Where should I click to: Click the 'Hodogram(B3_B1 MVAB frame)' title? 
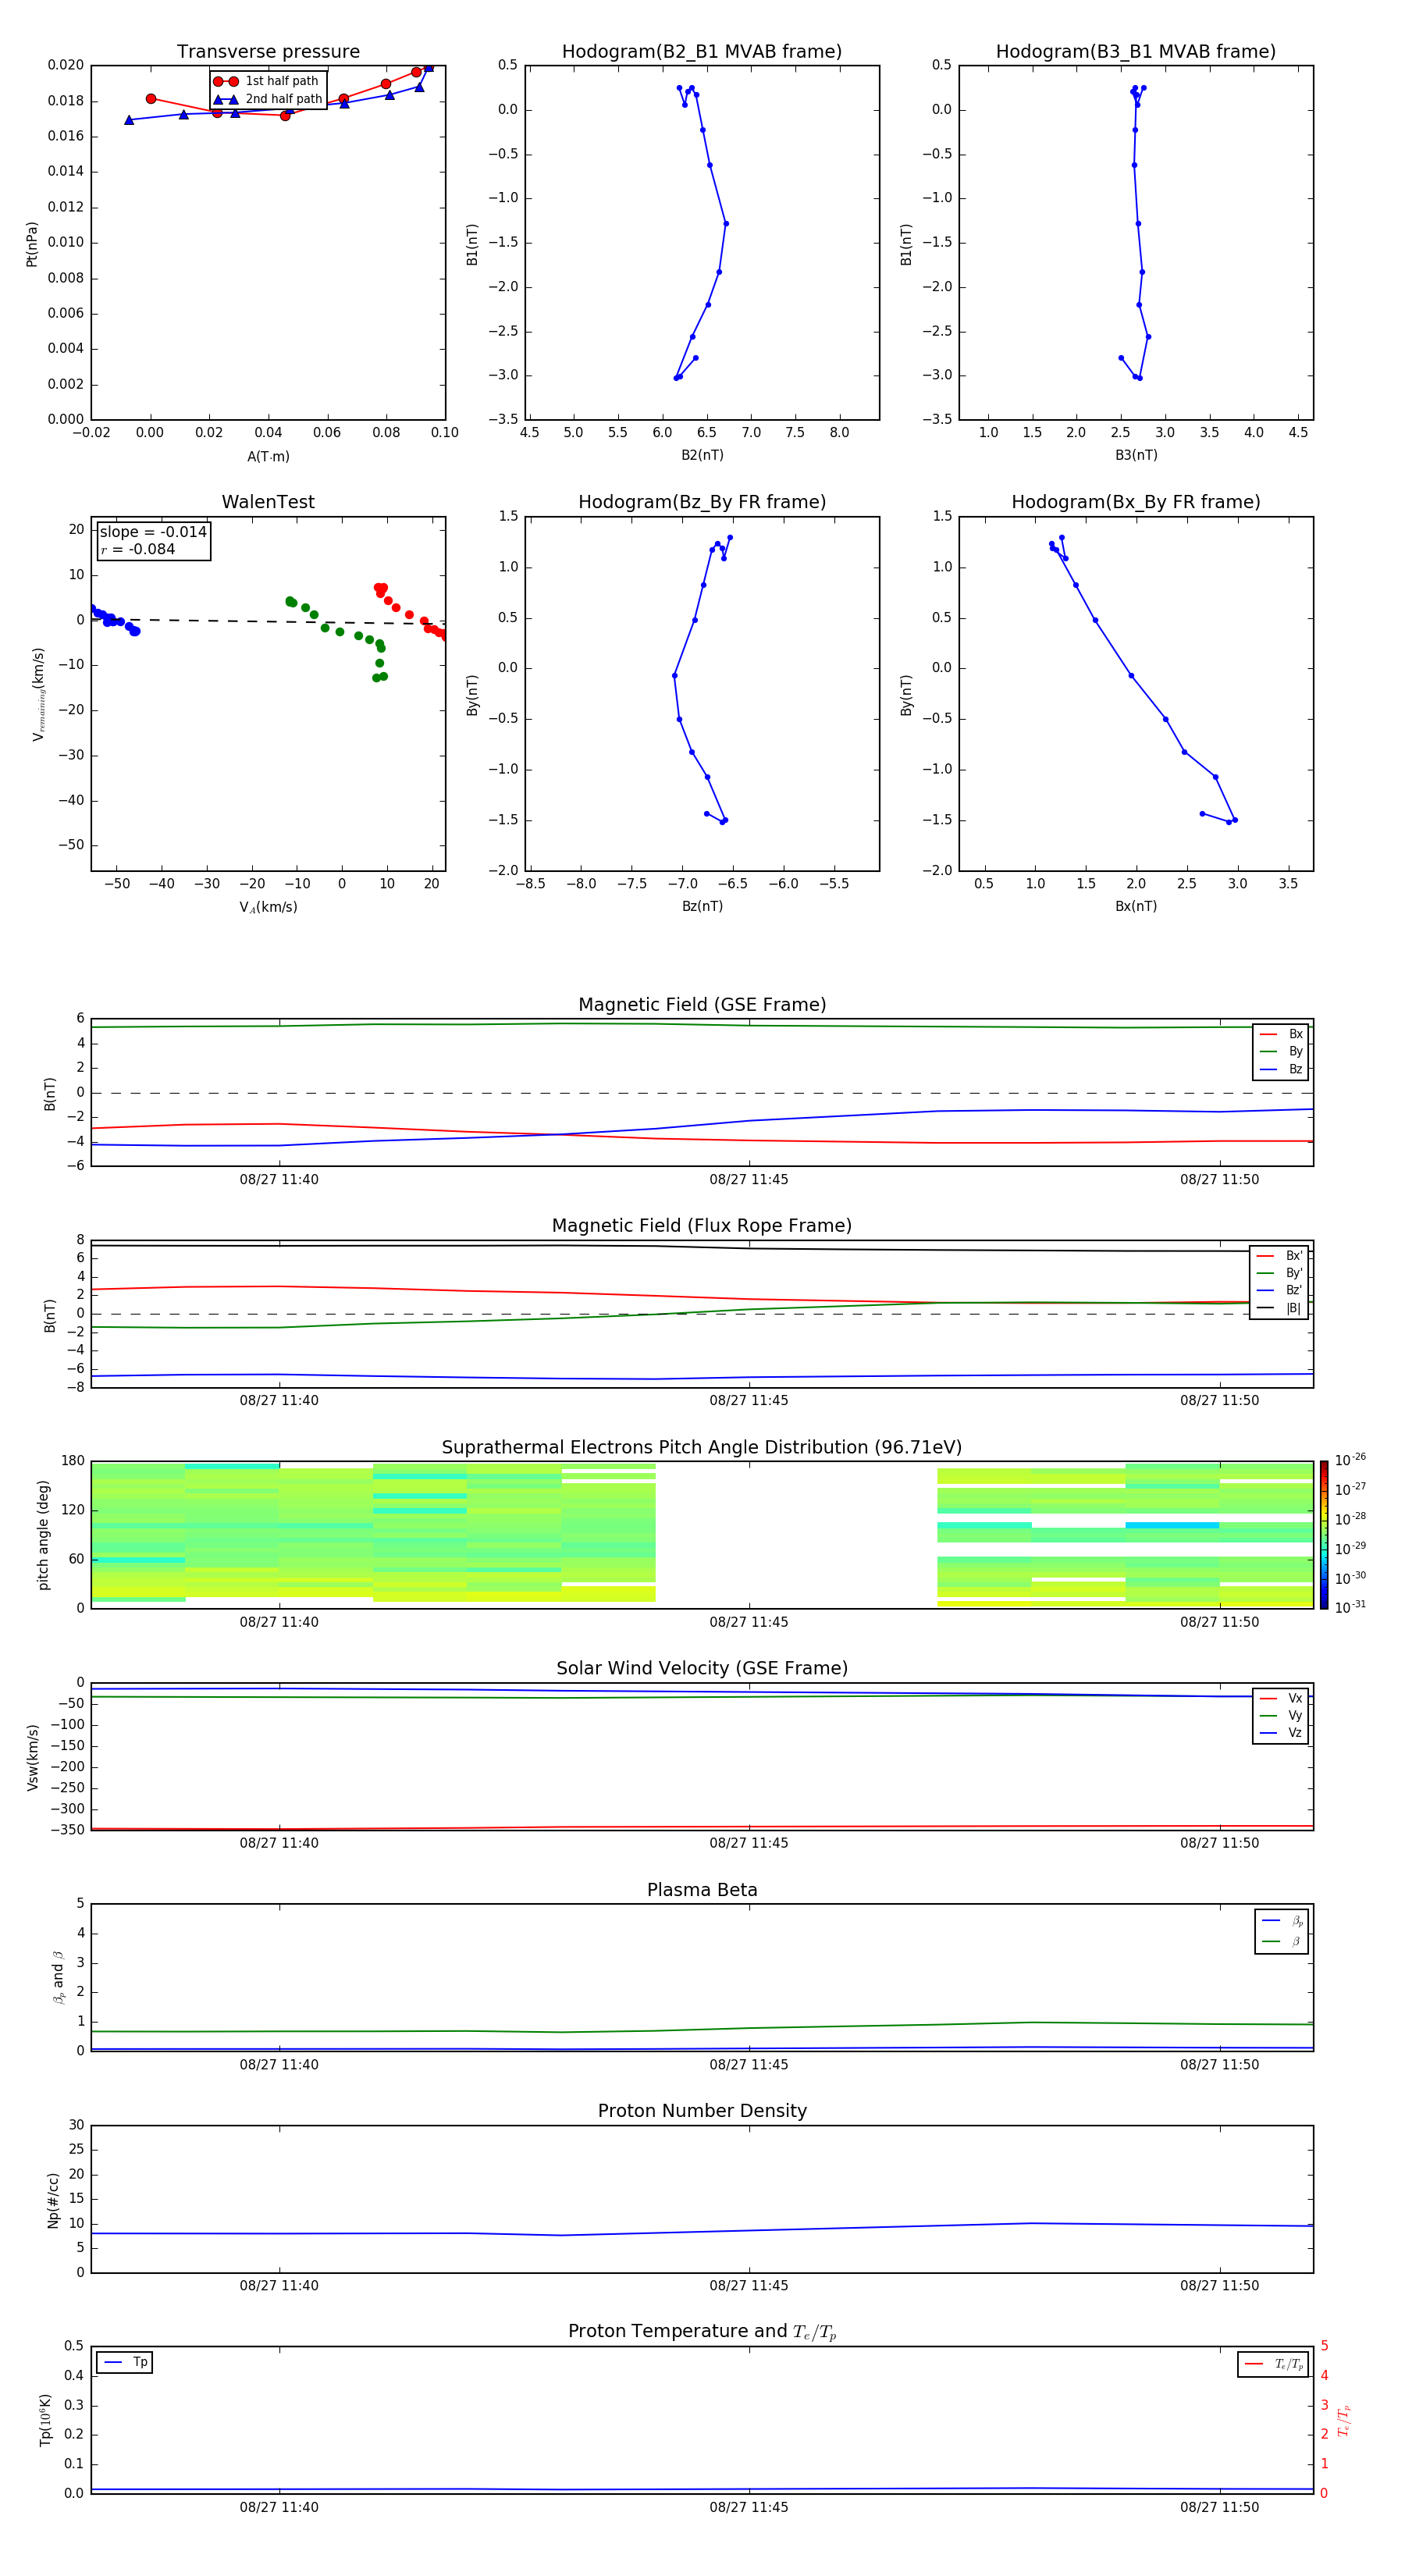pyautogui.click(x=1136, y=52)
